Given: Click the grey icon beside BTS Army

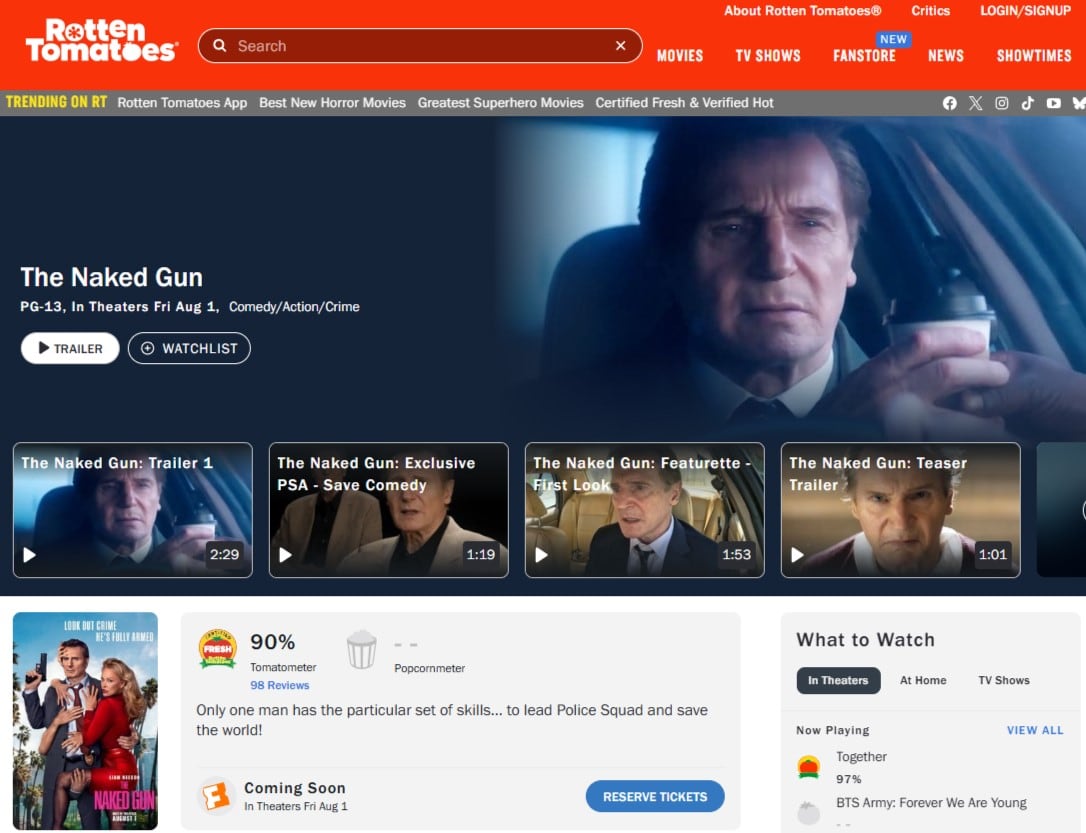Looking at the screenshot, I should [808, 812].
